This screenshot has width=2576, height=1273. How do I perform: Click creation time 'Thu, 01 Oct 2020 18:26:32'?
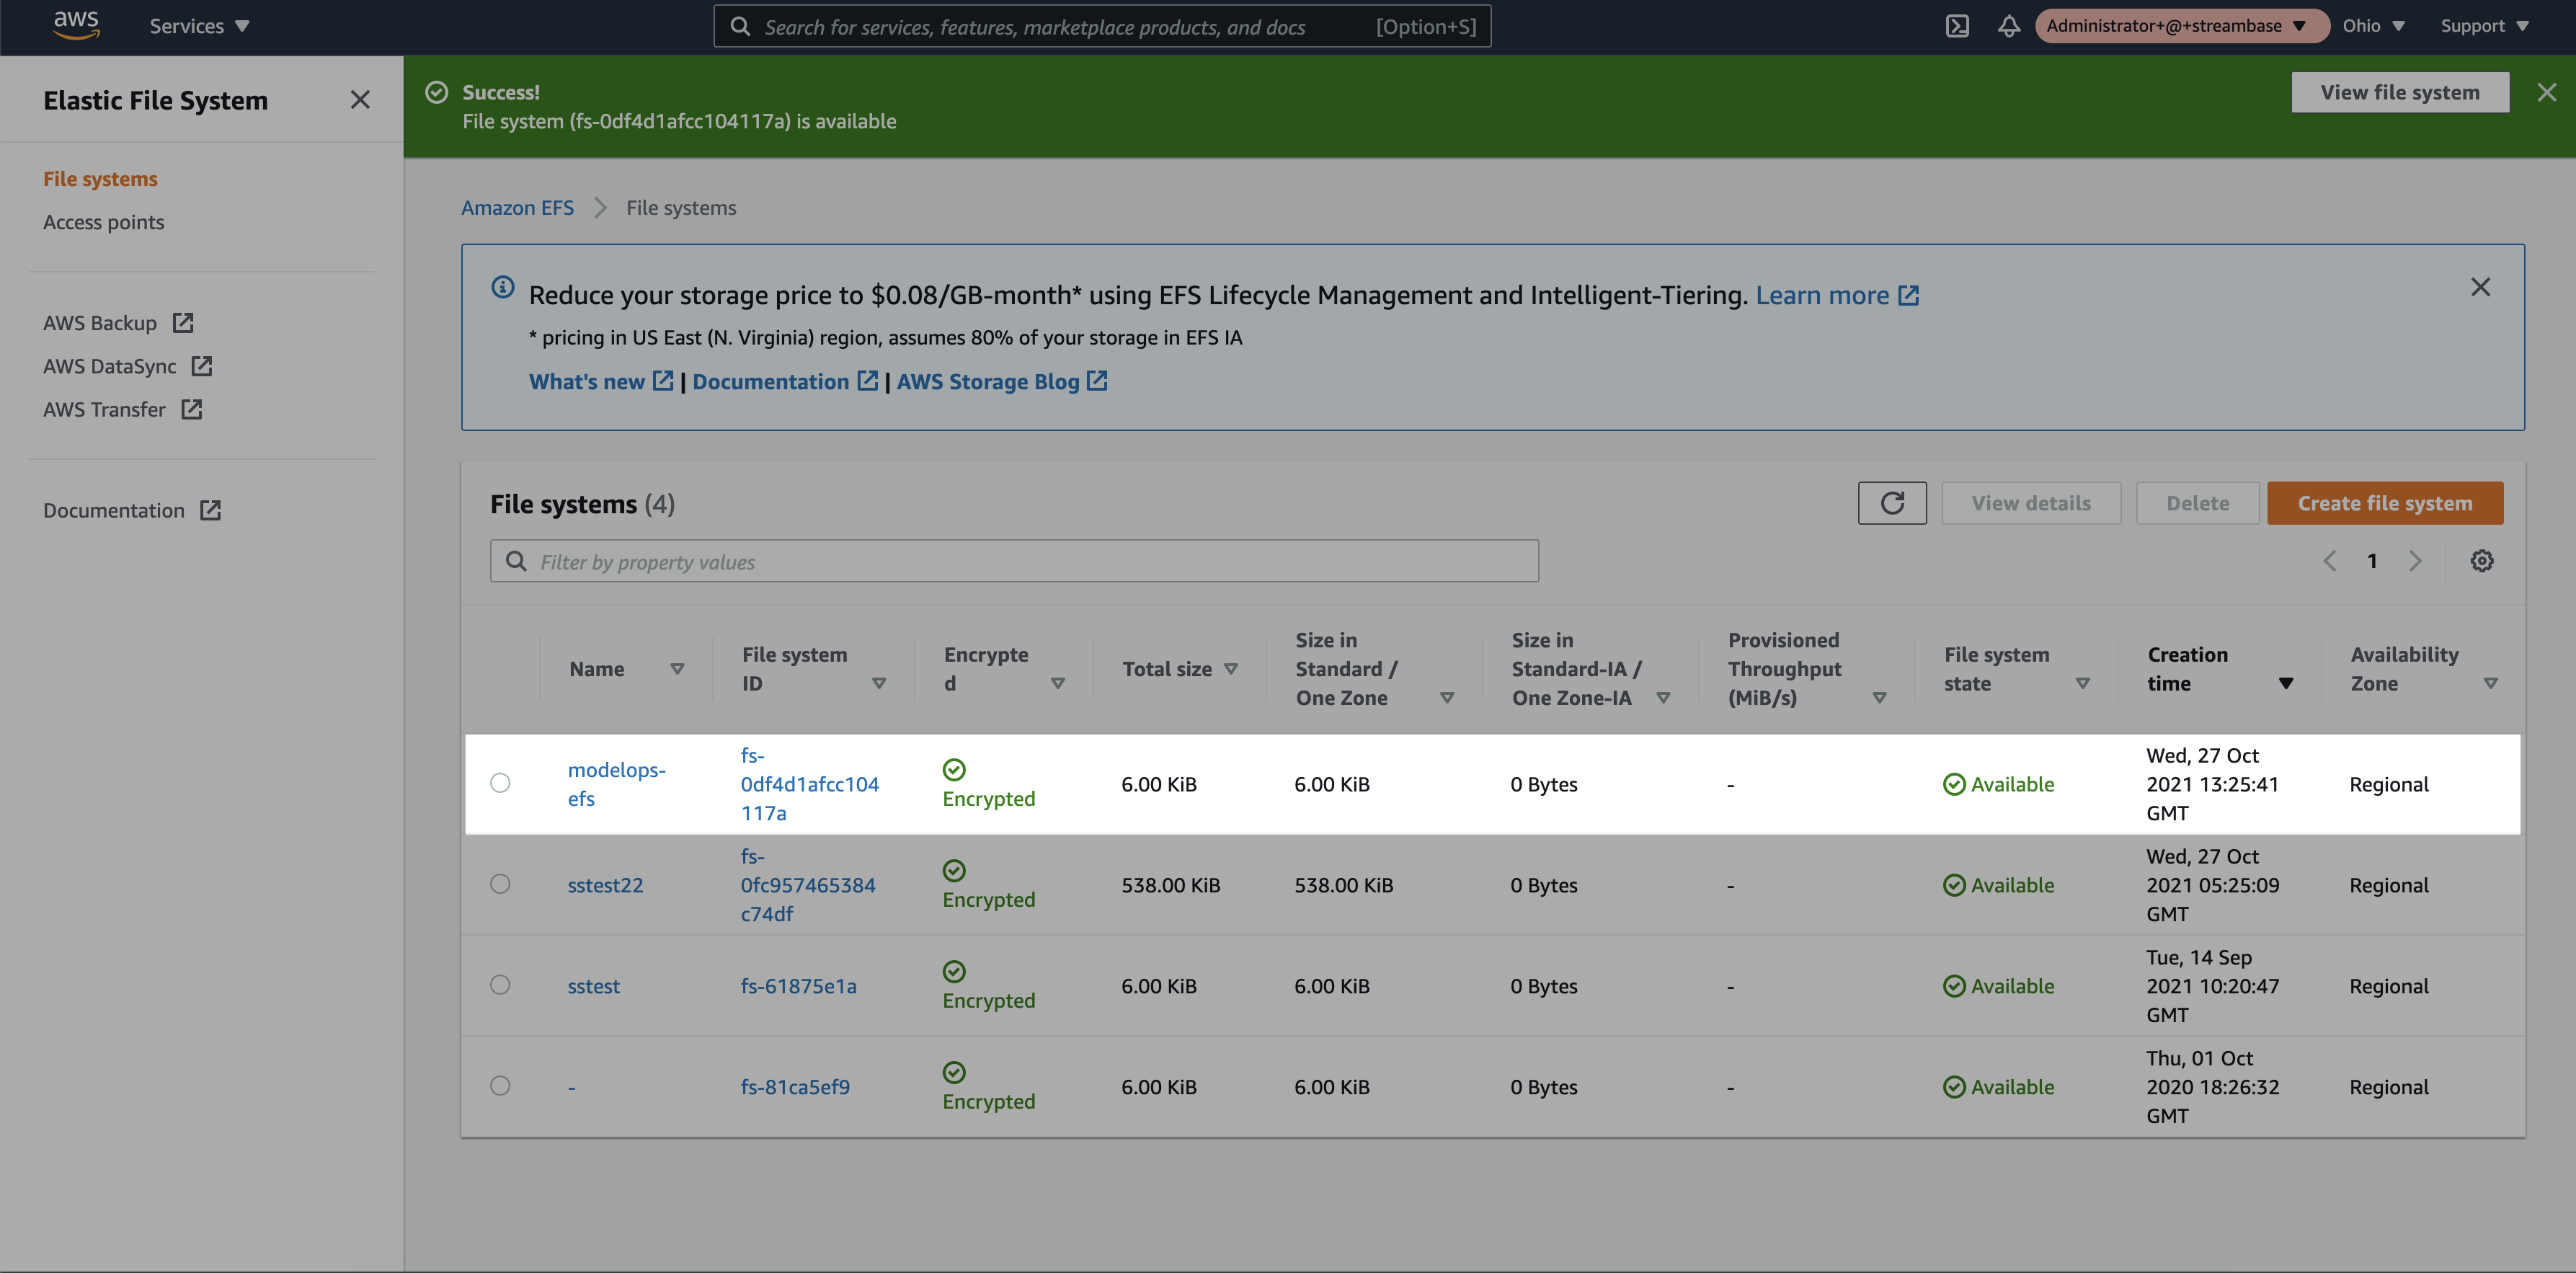pyautogui.click(x=2212, y=1086)
